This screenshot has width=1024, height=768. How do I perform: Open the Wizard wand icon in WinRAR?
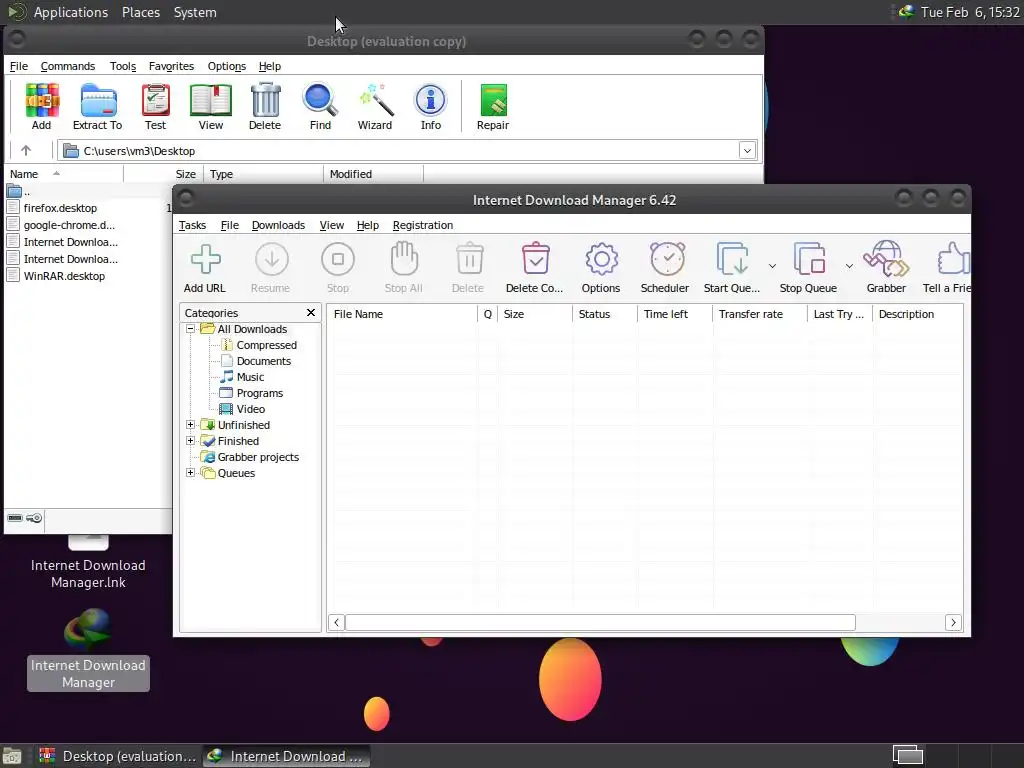click(376, 101)
